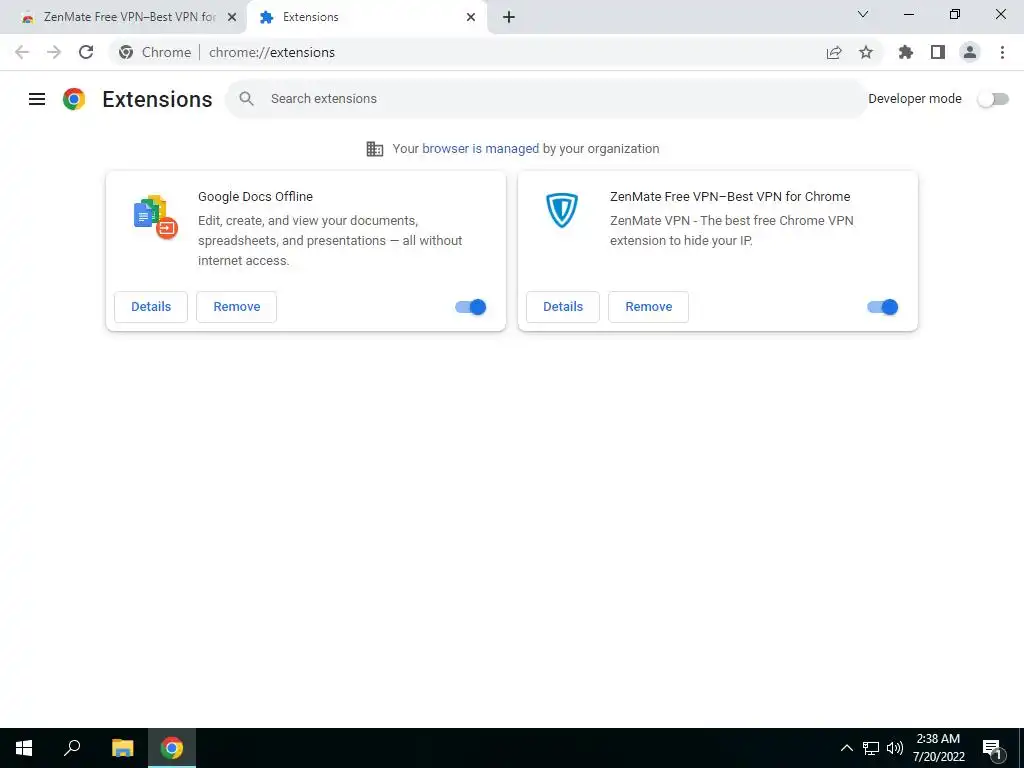Click the ZenMate description about hiding your IP
Screen dimensions: 1024x768
(731, 231)
